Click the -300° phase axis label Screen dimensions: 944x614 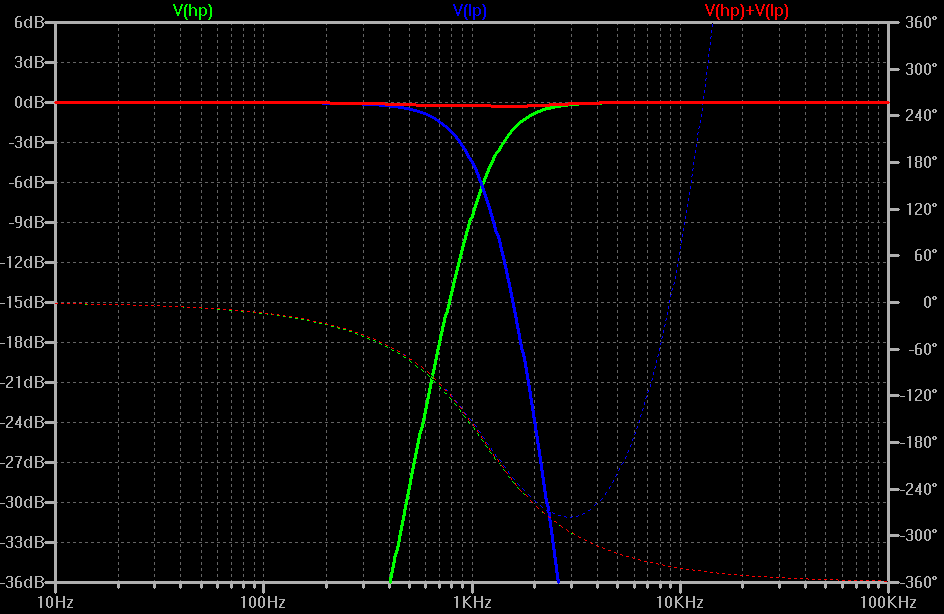919,536
